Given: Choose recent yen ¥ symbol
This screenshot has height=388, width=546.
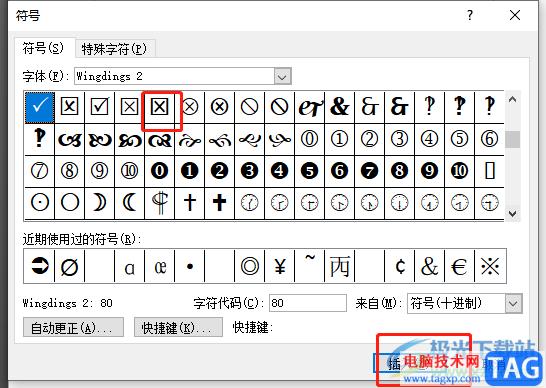Looking at the screenshot, I should coord(280,266).
